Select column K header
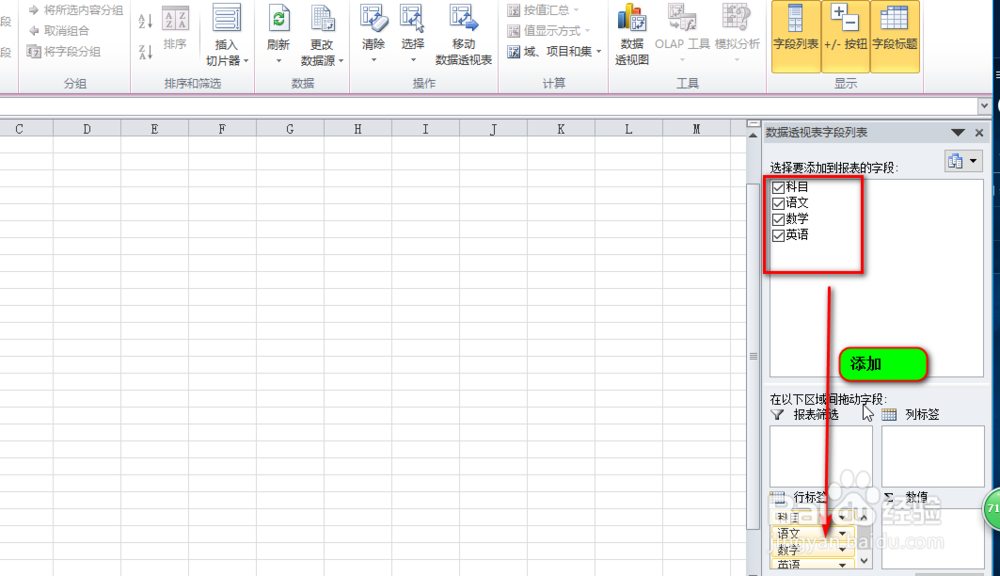This screenshot has height=576, width=1000. (x=561, y=129)
